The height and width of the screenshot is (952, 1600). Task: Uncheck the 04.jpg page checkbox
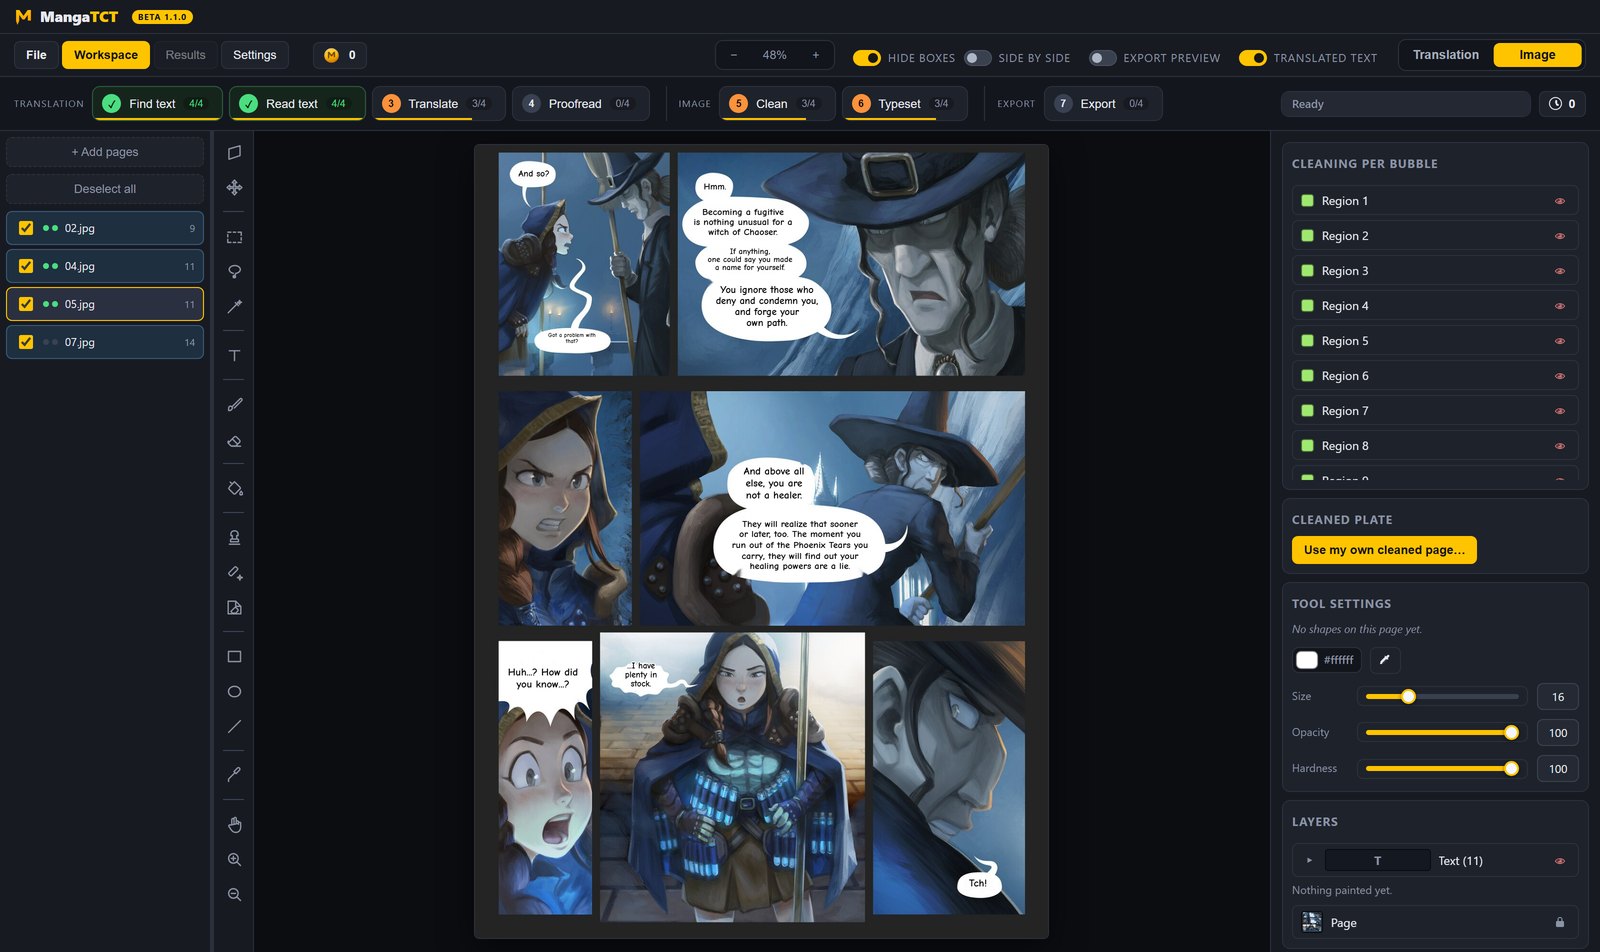tap(26, 266)
